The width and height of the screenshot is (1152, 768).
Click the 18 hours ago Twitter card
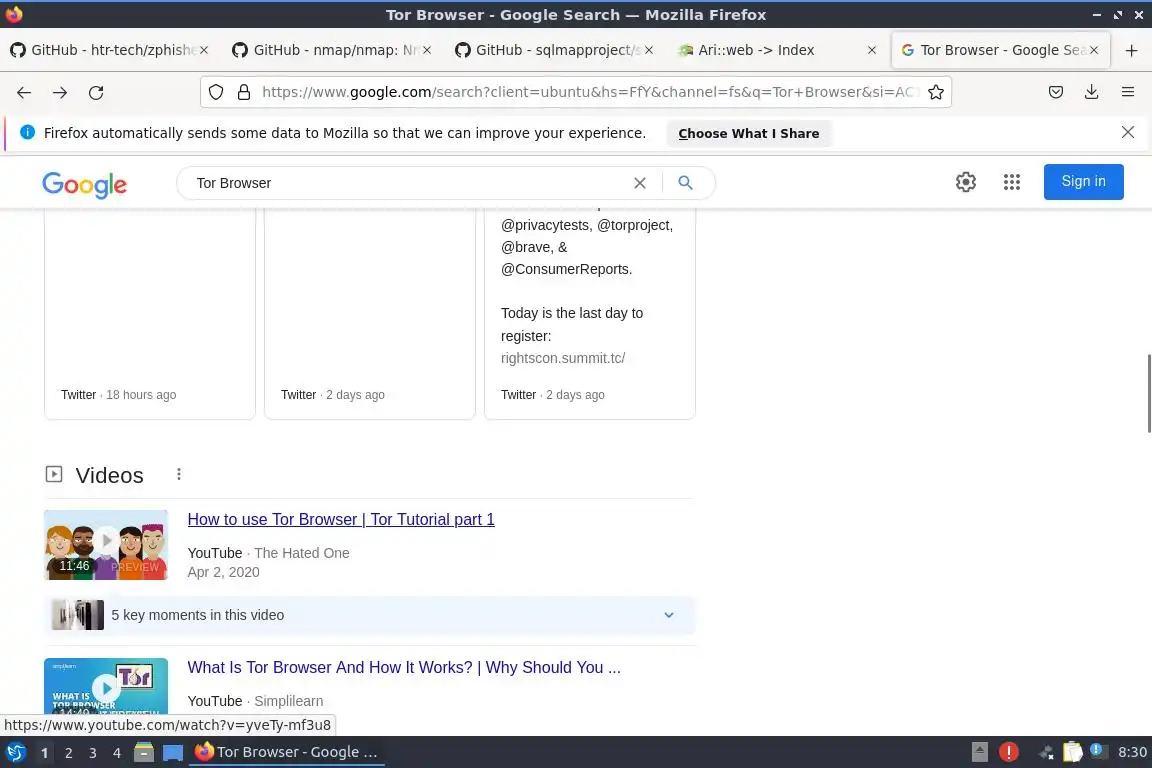[x=150, y=315]
